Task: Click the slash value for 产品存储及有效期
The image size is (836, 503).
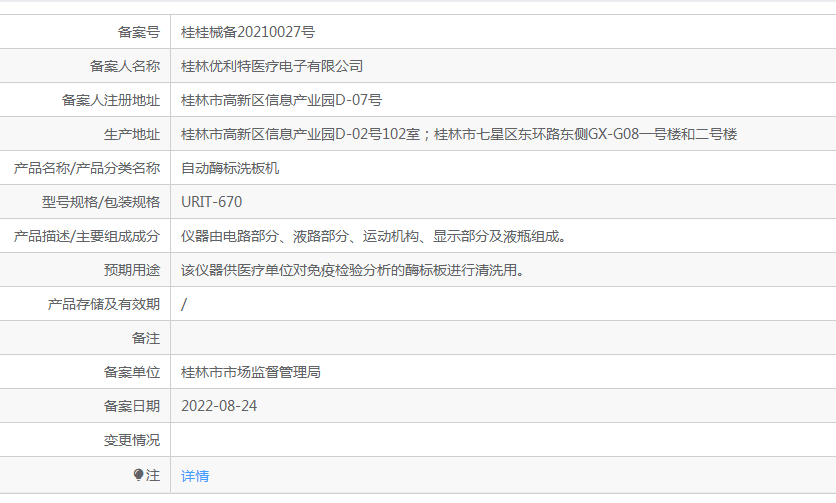Action: click(x=184, y=304)
